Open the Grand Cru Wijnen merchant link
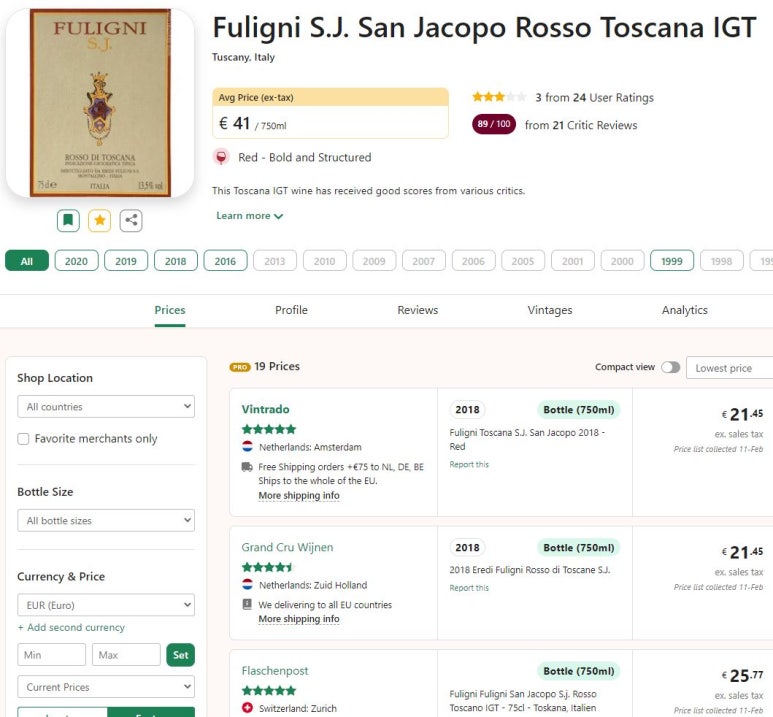The width and height of the screenshot is (773, 717). 287,547
